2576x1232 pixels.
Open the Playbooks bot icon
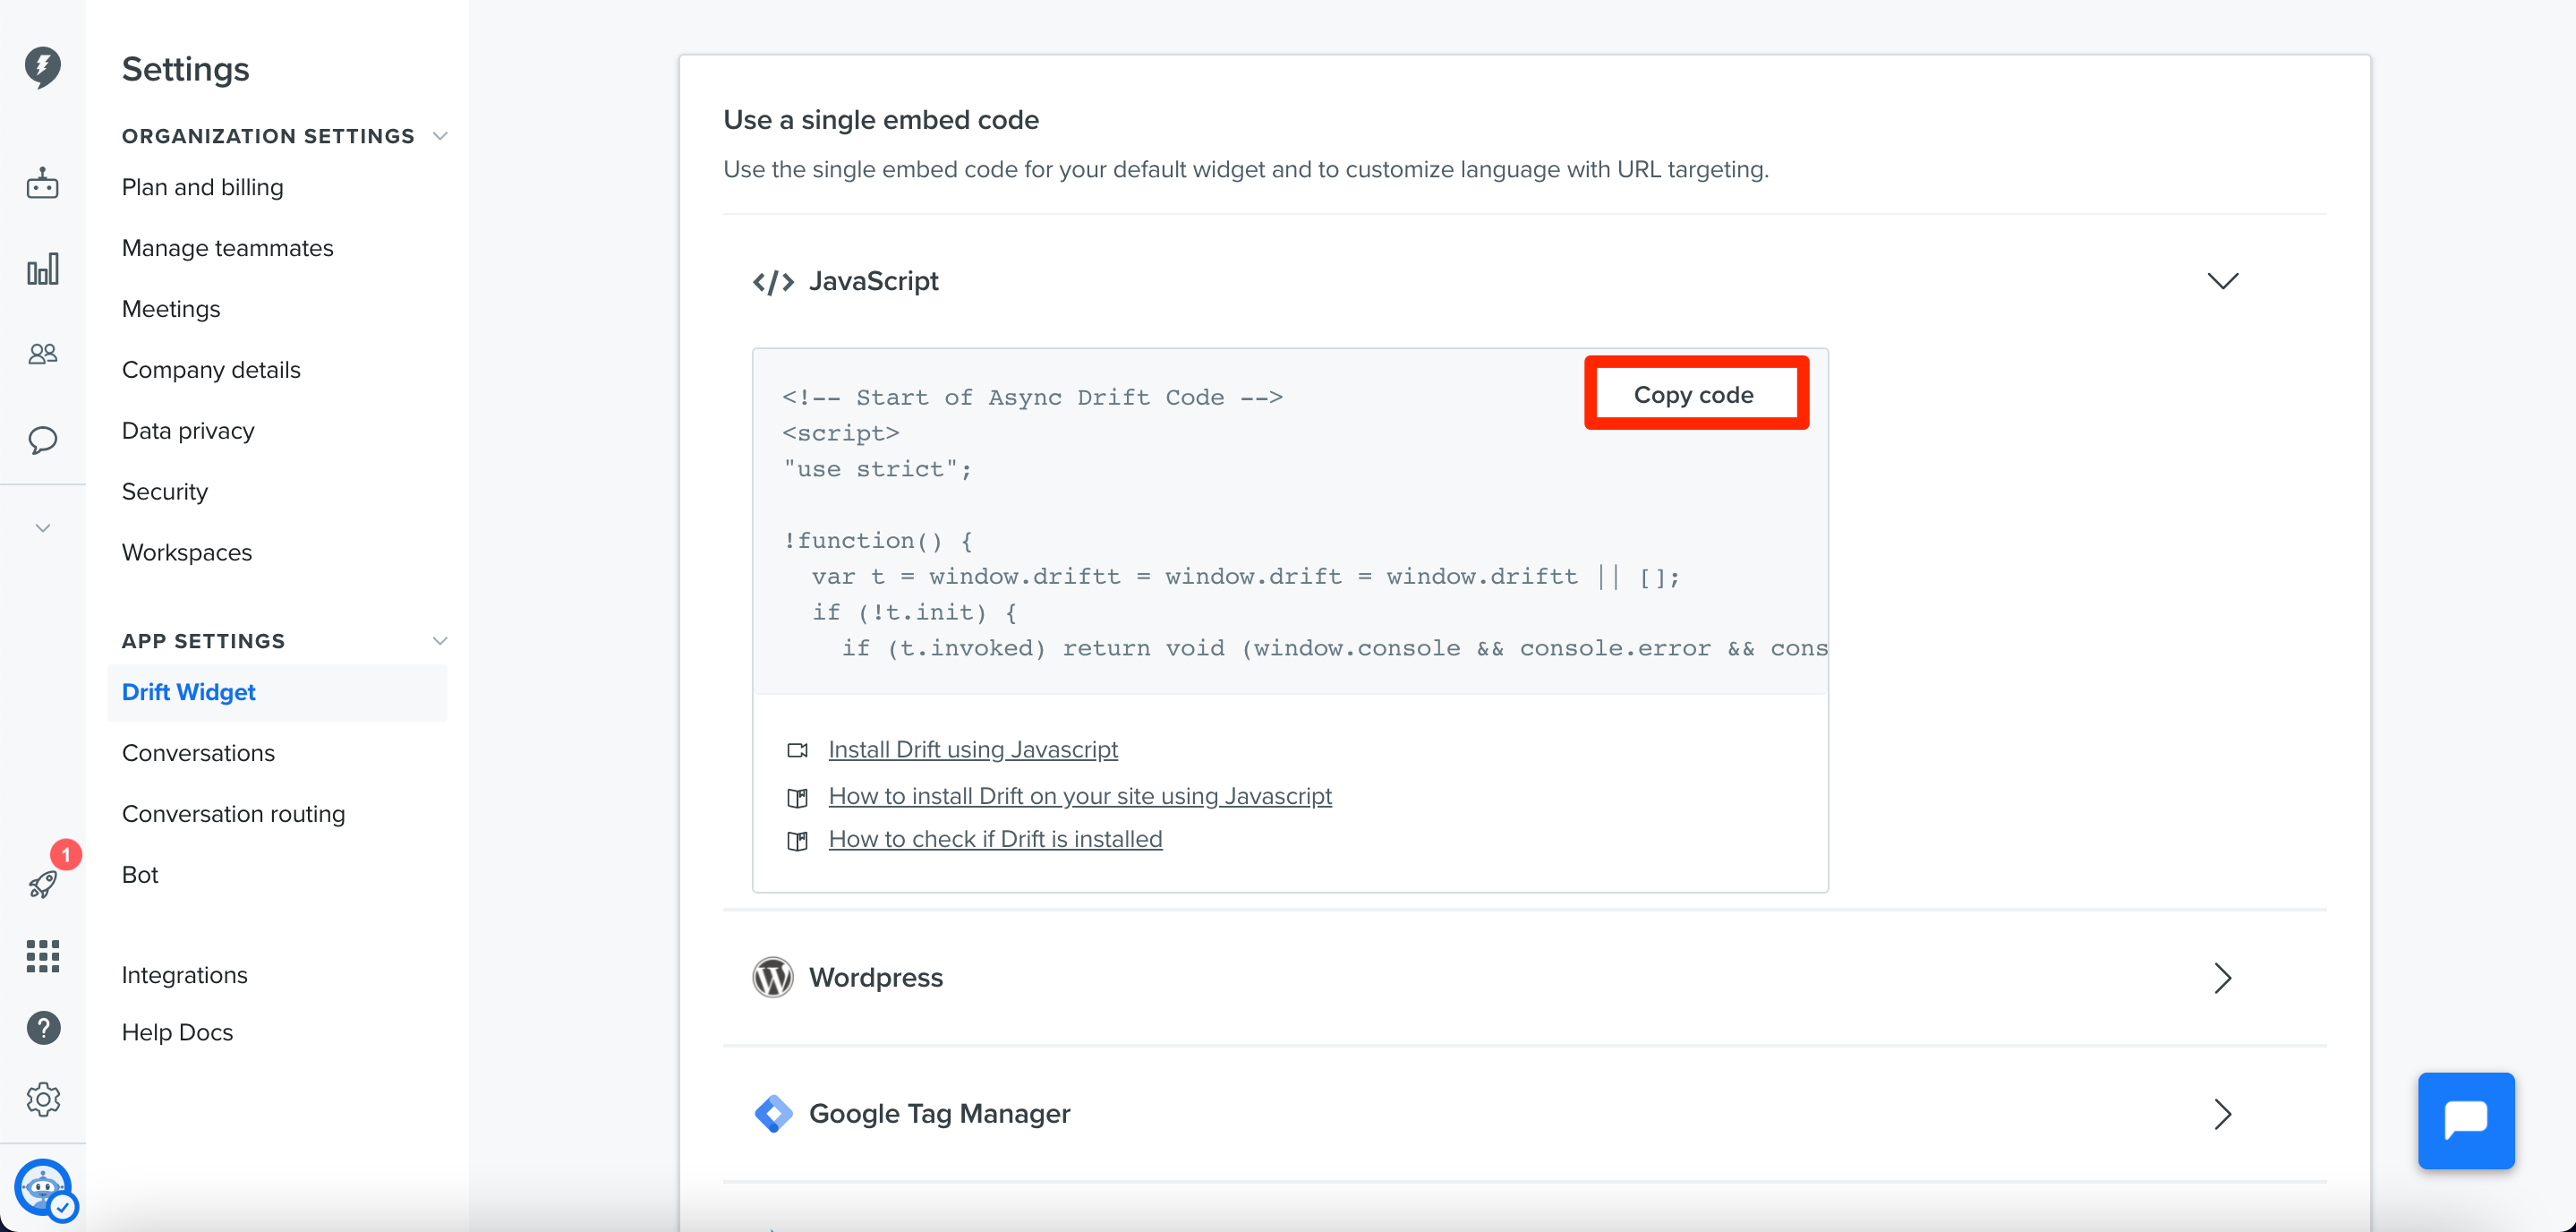(43, 183)
